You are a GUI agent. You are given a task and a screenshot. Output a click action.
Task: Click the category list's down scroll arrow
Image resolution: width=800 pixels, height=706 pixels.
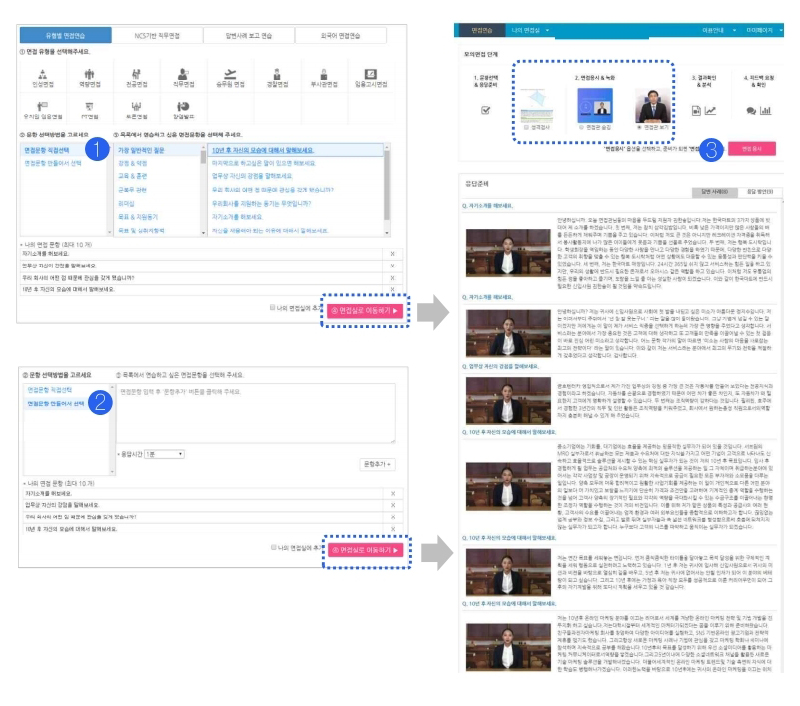coord(203,233)
